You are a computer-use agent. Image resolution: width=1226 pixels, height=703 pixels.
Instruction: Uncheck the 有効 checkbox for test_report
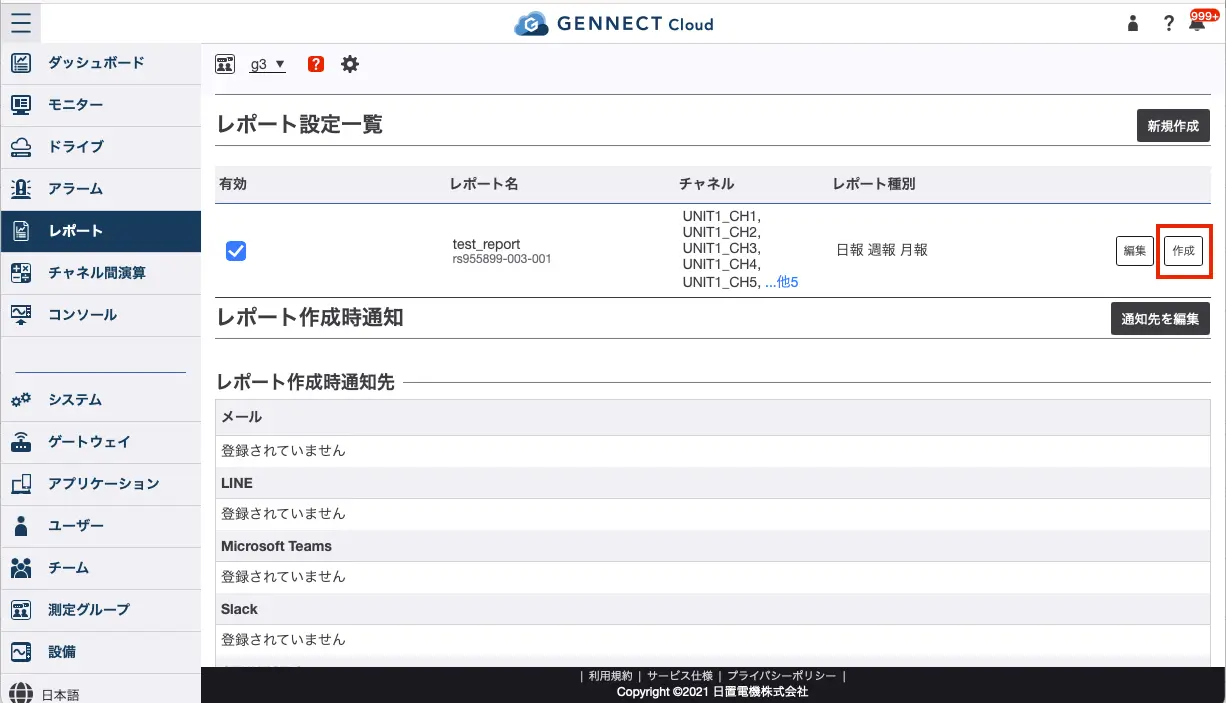click(236, 251)
